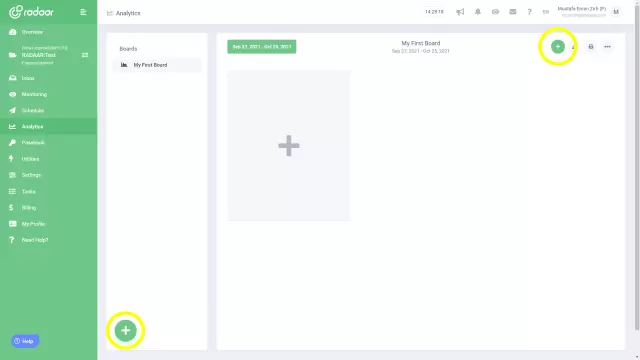Click the clock time display
640x360 pixels.
[434, 12]
